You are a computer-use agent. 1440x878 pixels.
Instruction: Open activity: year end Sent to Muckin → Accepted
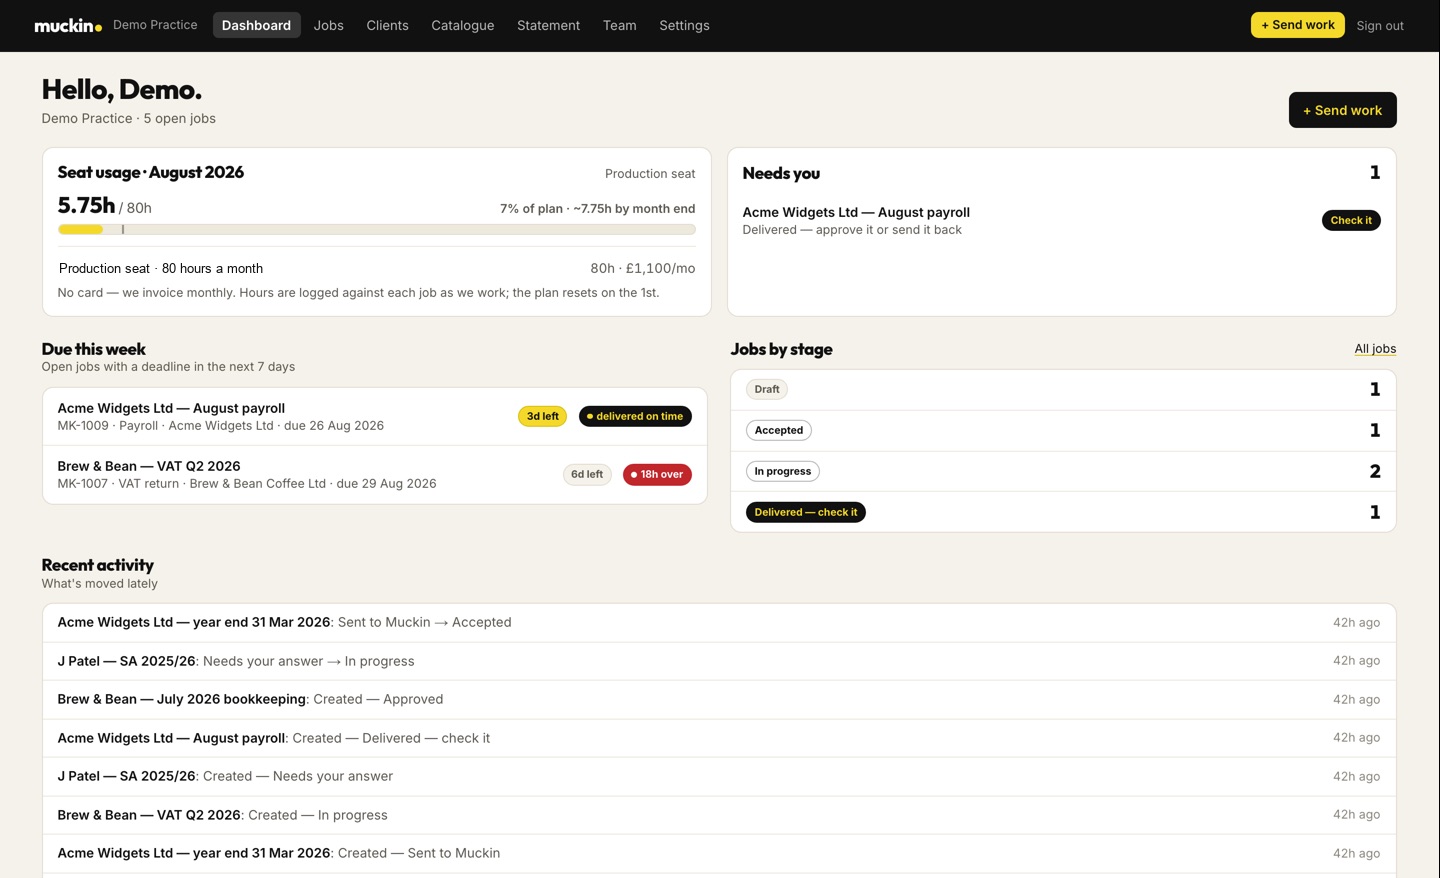(719, 623)
